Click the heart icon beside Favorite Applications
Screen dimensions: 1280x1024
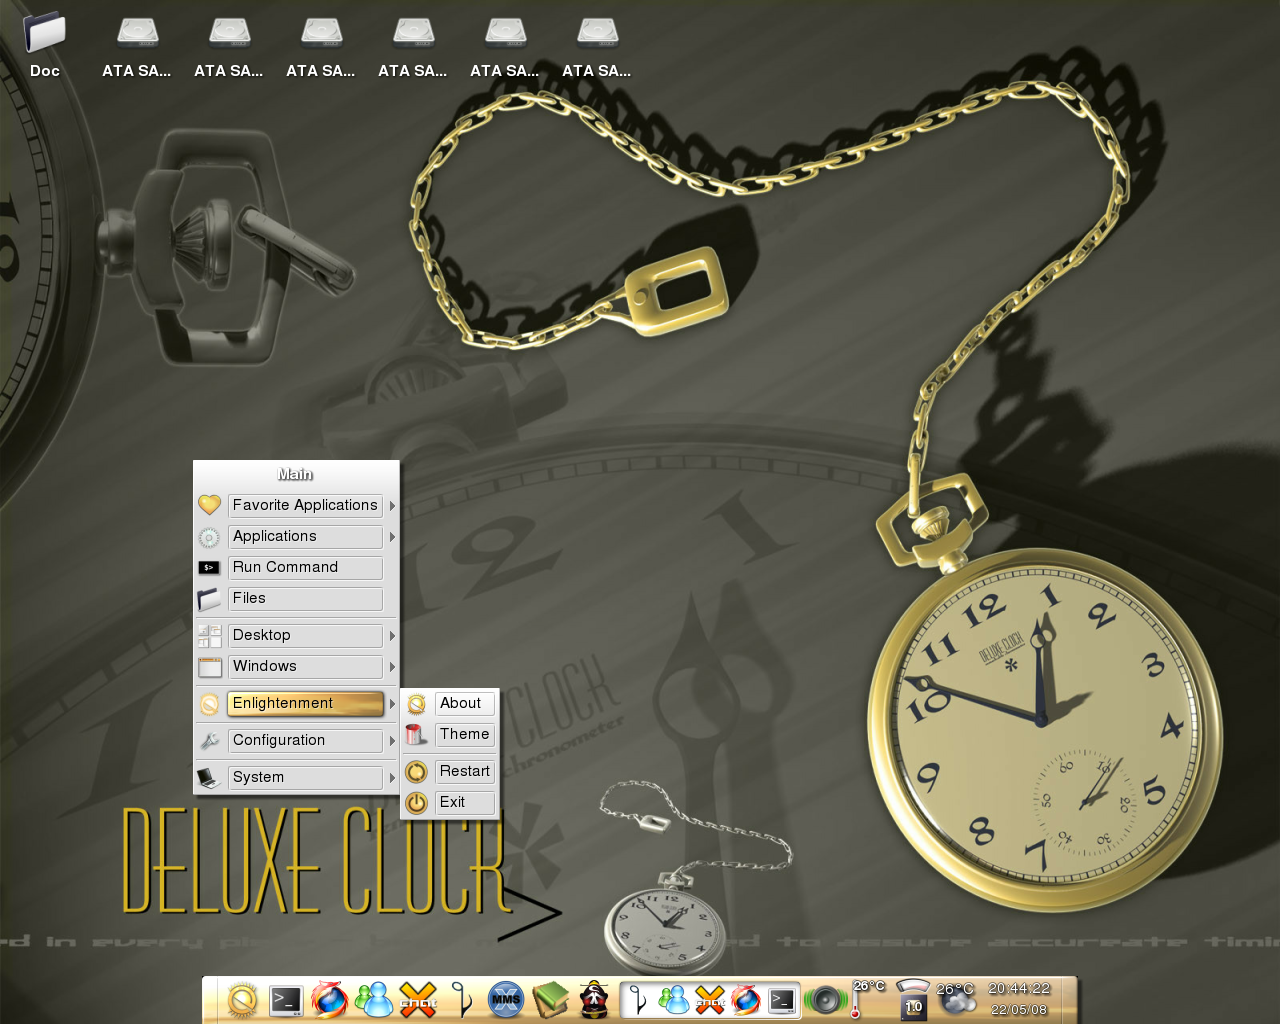209,505
